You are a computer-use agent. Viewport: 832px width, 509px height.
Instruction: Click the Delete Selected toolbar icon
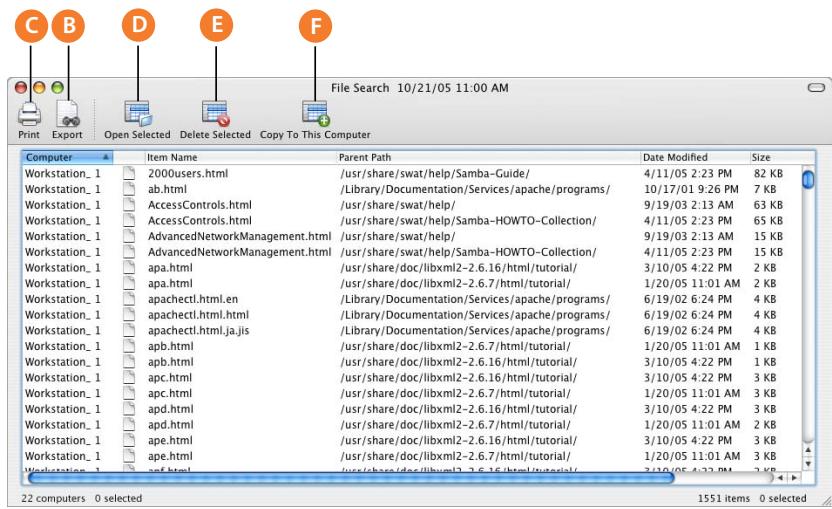click(215, 113)
